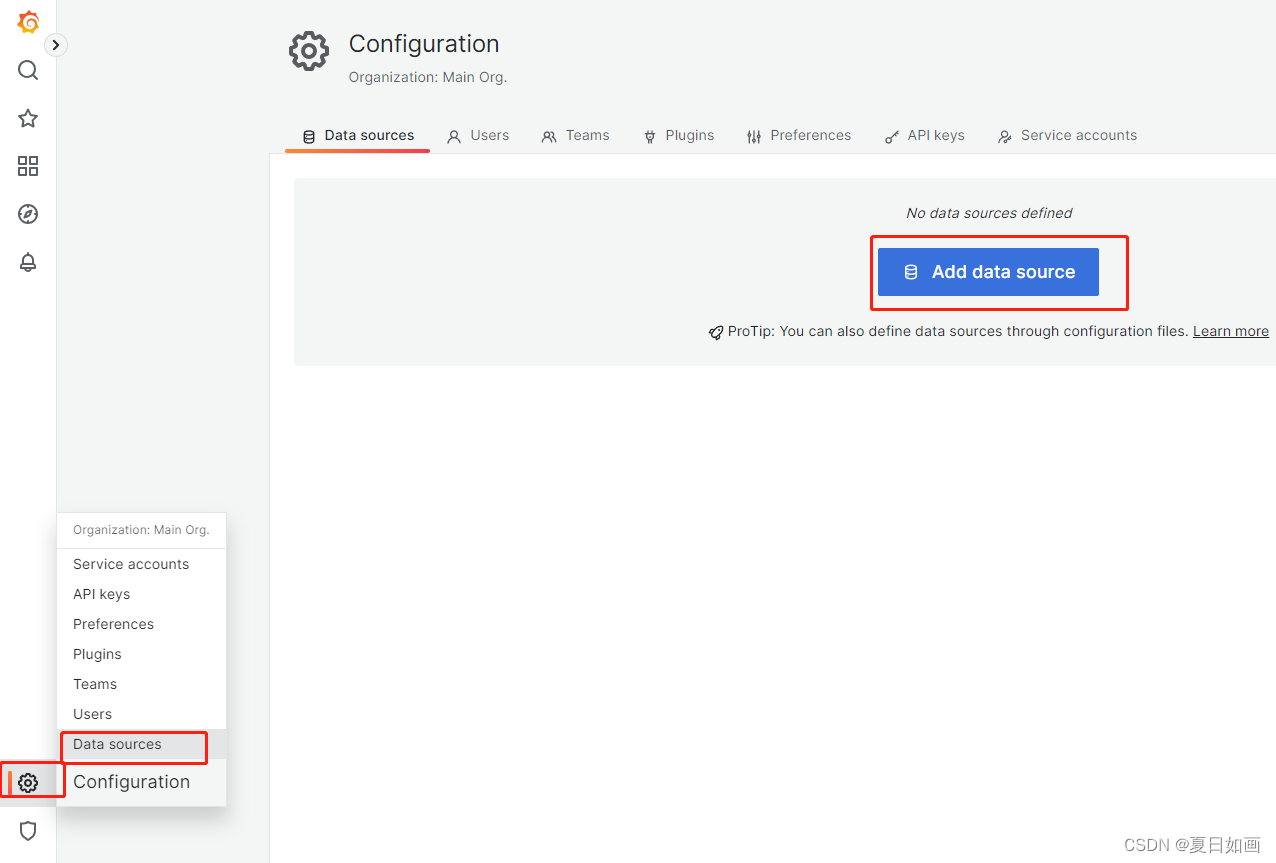
Task: Follow the Learn more link
Action: (x=1230, y=331)
